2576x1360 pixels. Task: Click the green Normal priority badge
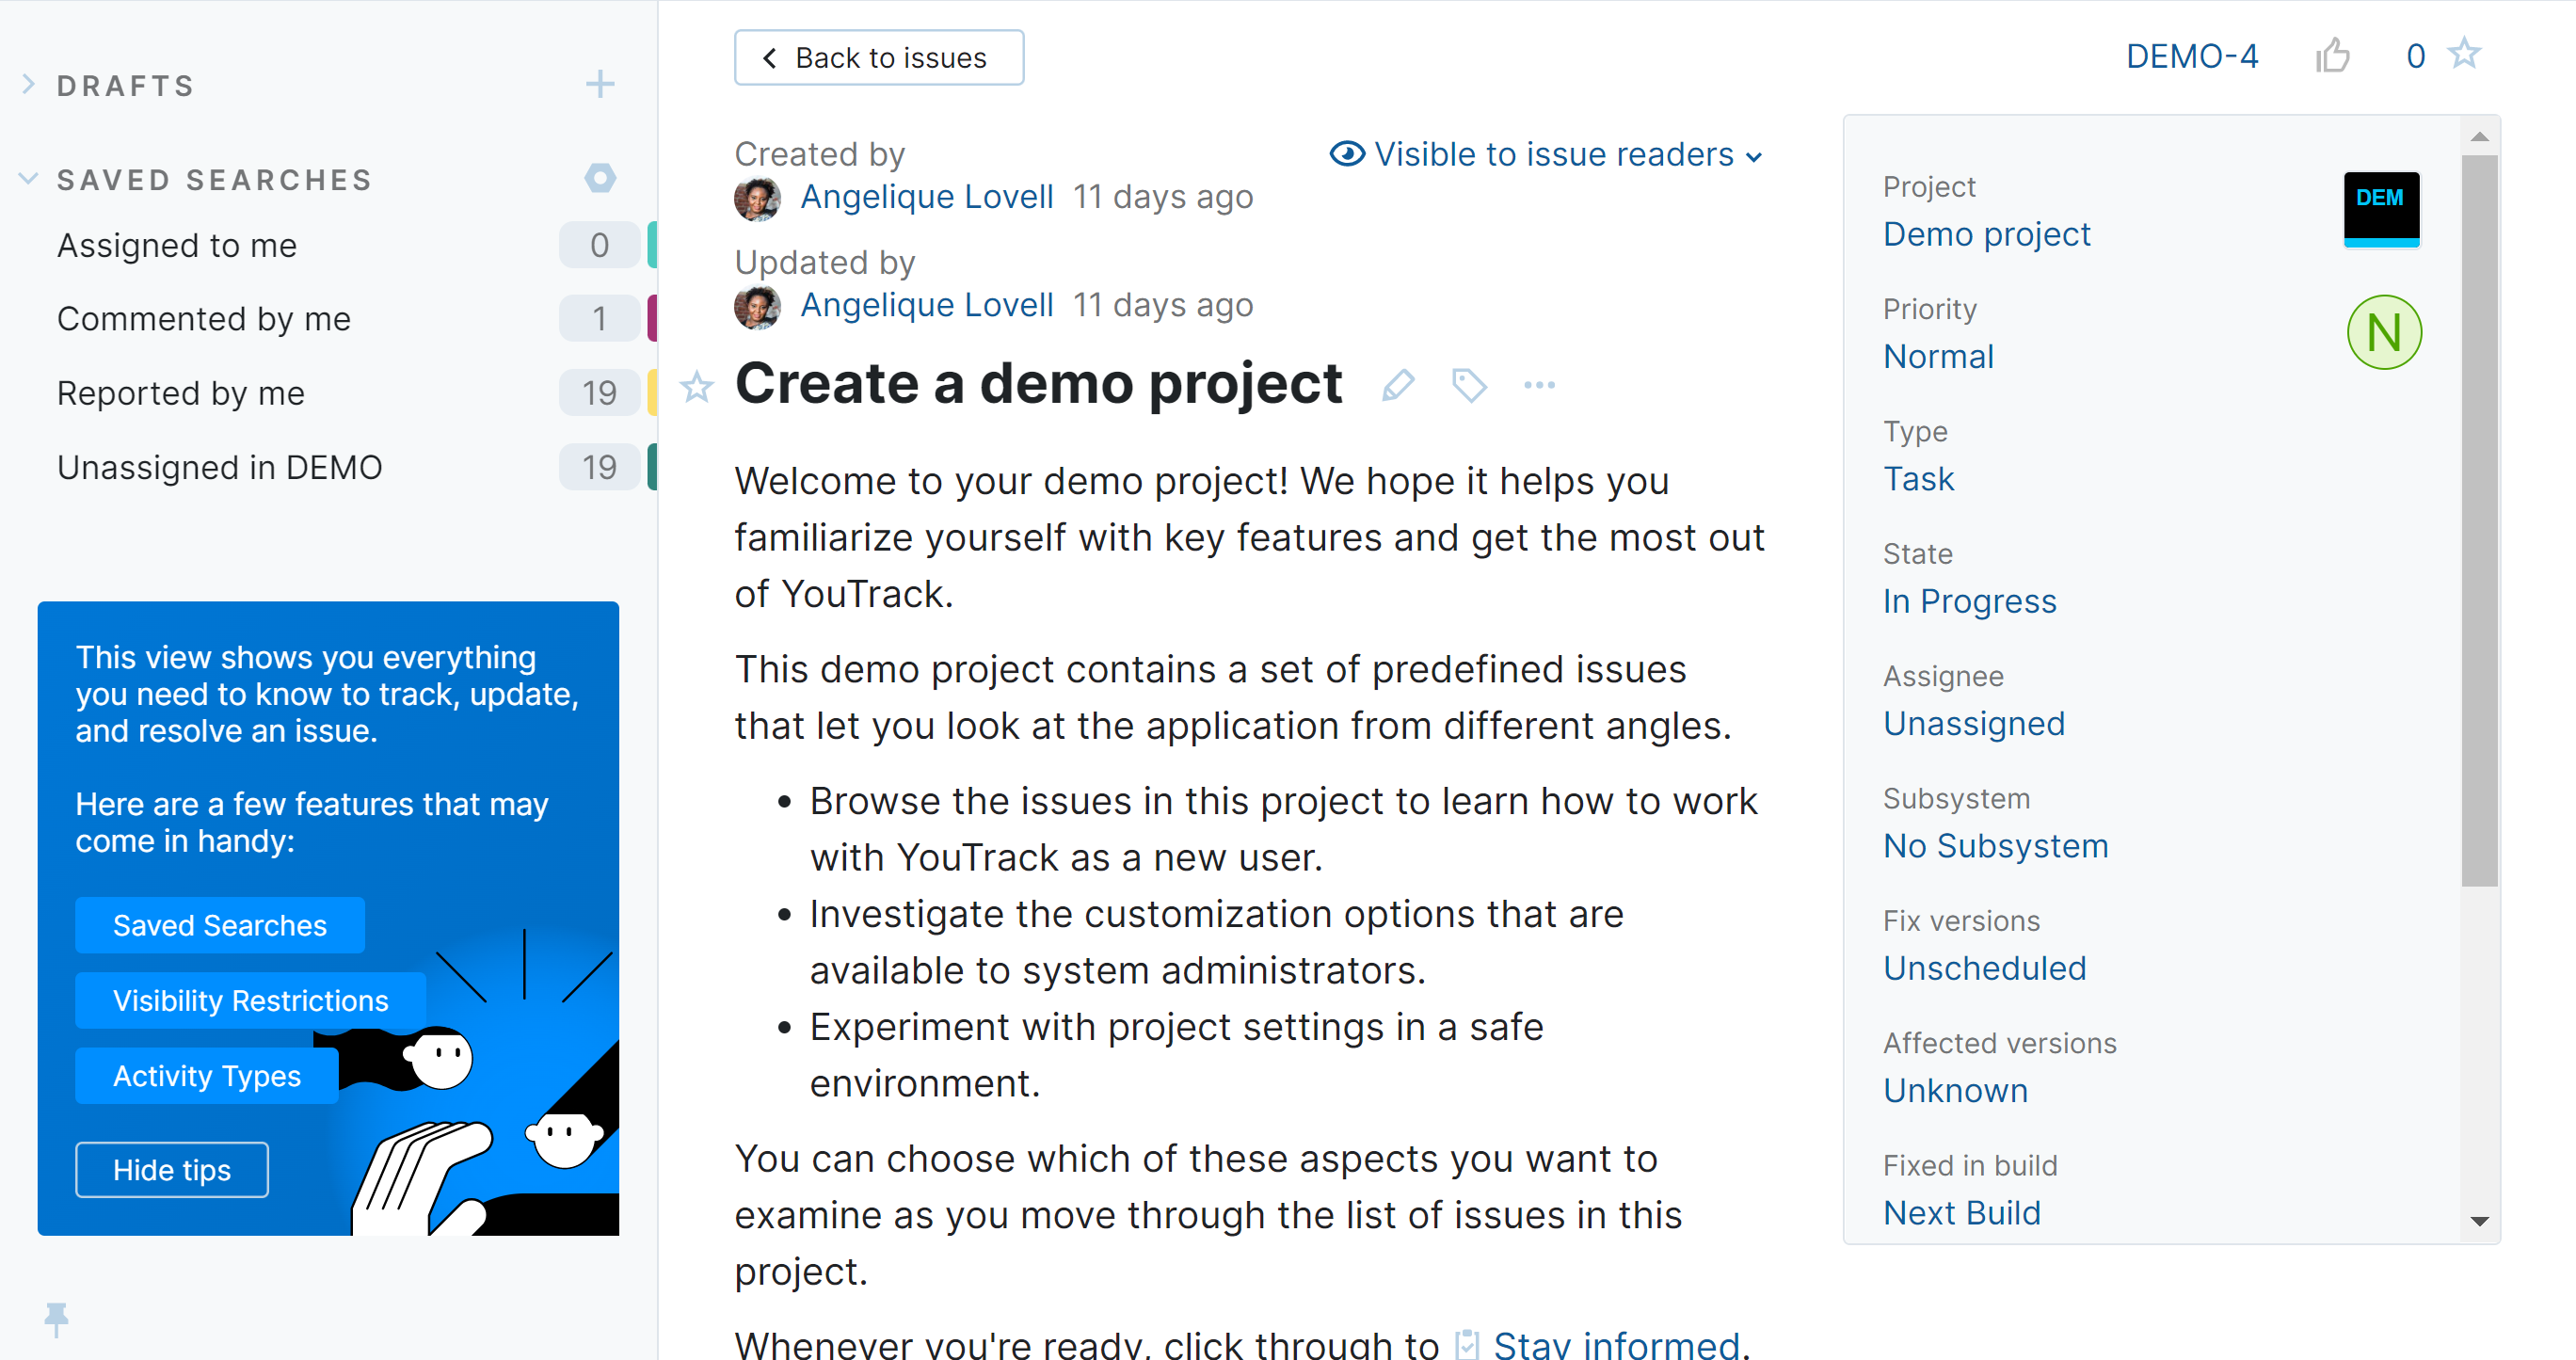pyautogui.click(x=2383, y=333)
